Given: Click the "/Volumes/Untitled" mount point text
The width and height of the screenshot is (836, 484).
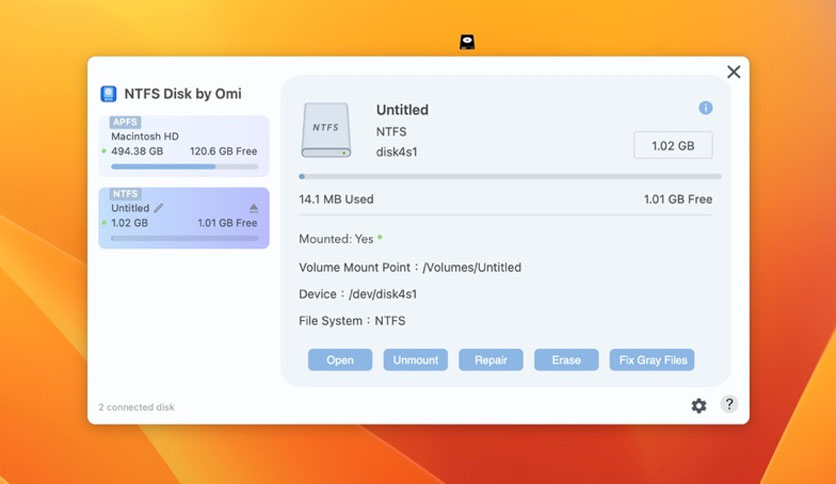Looking at the screenshot, I should coord(472,268).
